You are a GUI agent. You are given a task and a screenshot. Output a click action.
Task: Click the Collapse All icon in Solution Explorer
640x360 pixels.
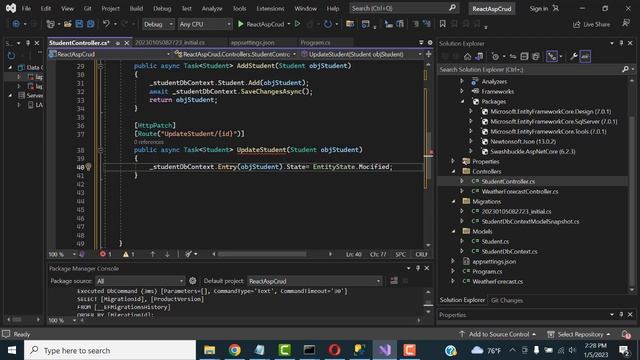[x=524, y=56]
